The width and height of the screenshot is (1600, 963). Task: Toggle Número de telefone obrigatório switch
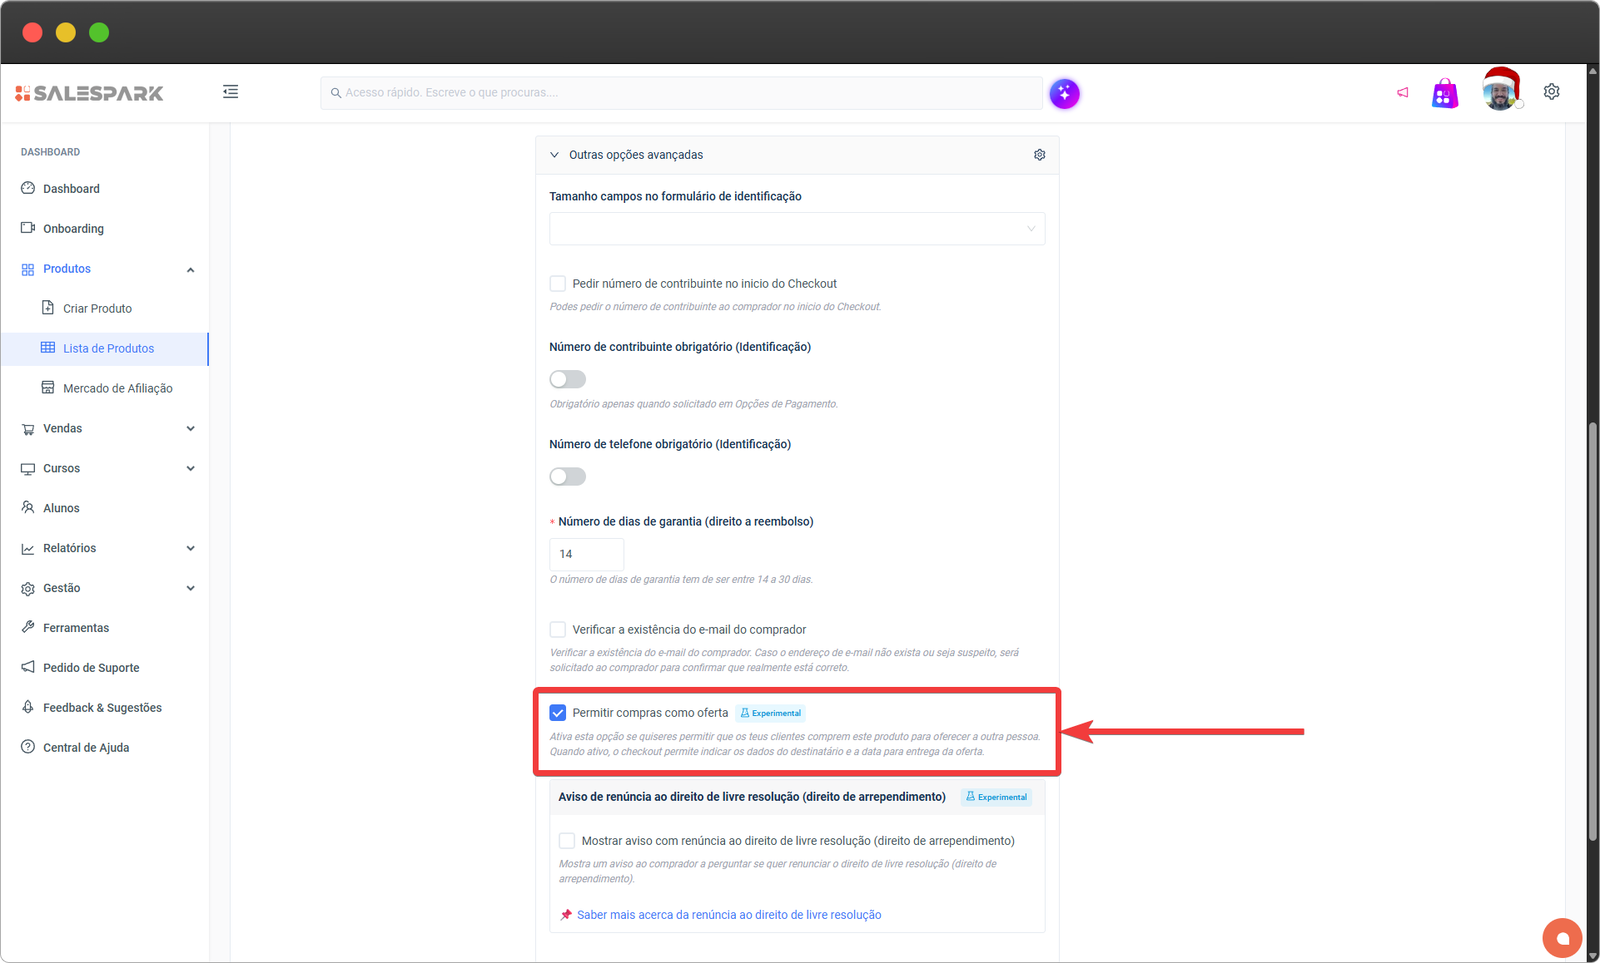[567, 477]
